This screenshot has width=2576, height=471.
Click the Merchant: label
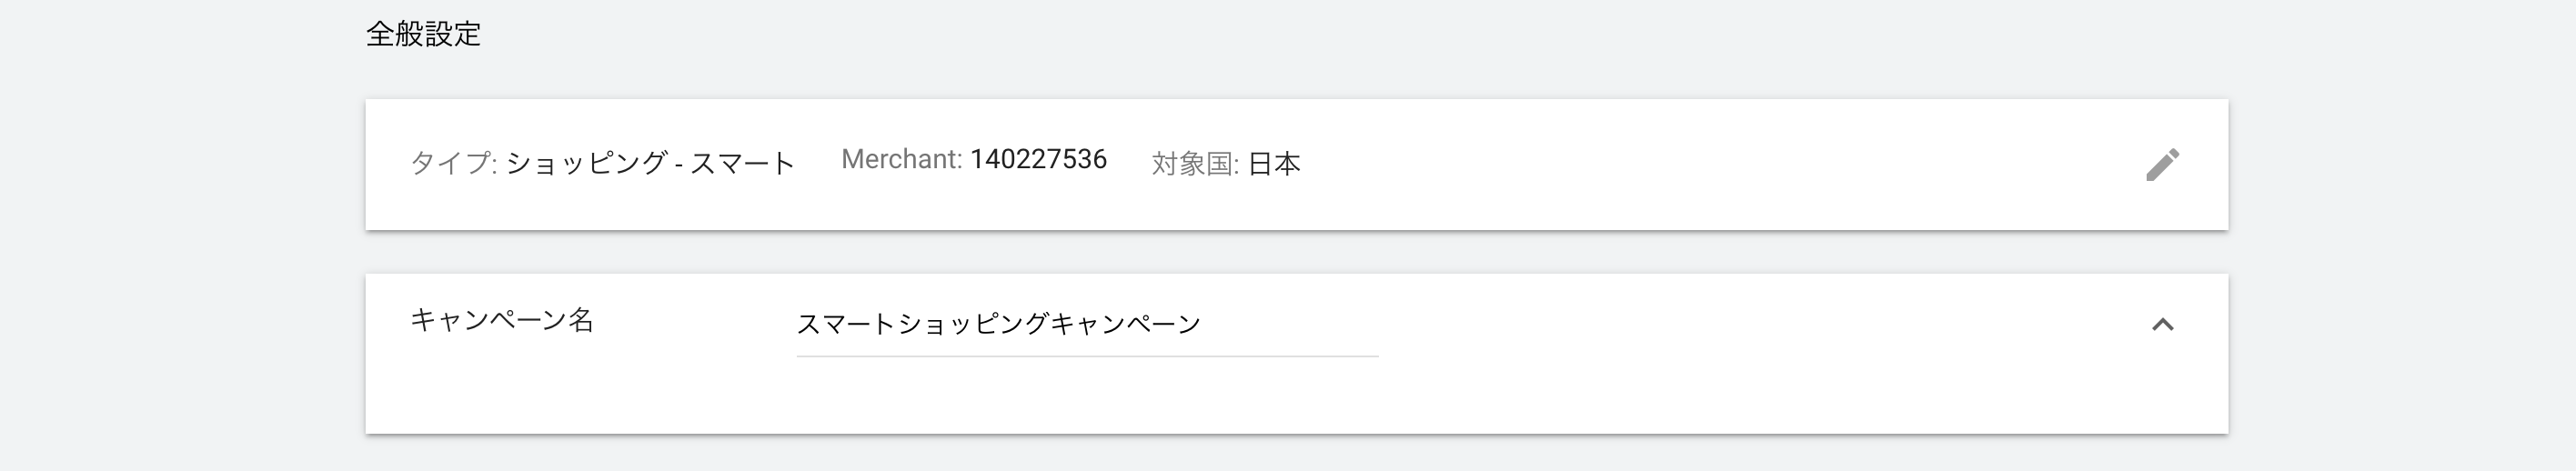(901, 160)
